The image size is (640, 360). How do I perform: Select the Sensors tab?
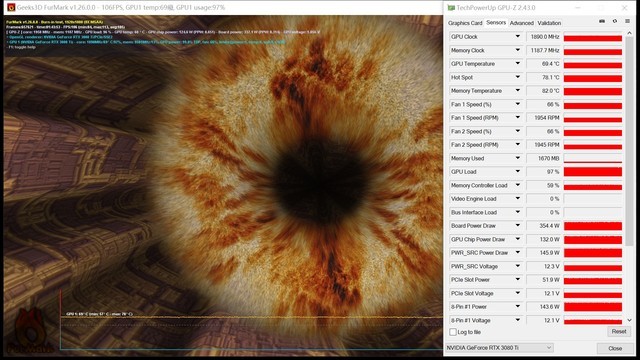[496, 22]
